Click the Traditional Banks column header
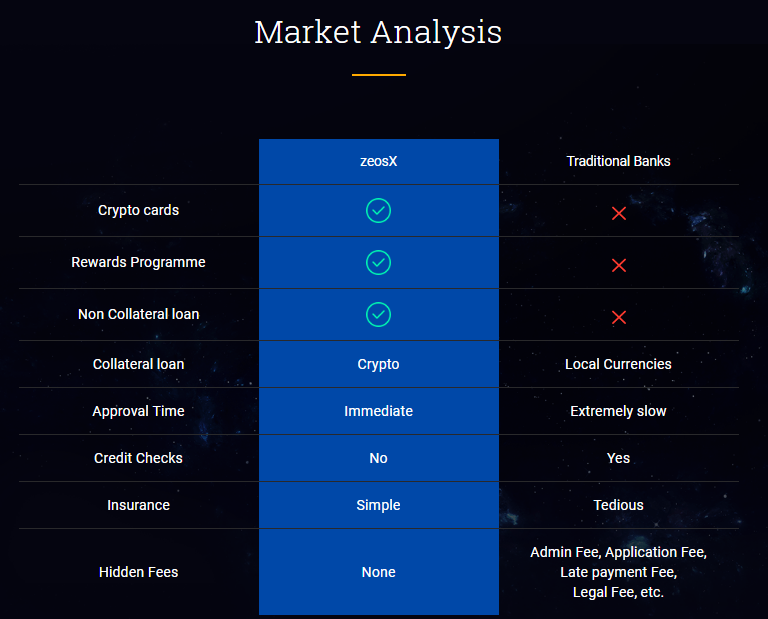 (618, 161)
